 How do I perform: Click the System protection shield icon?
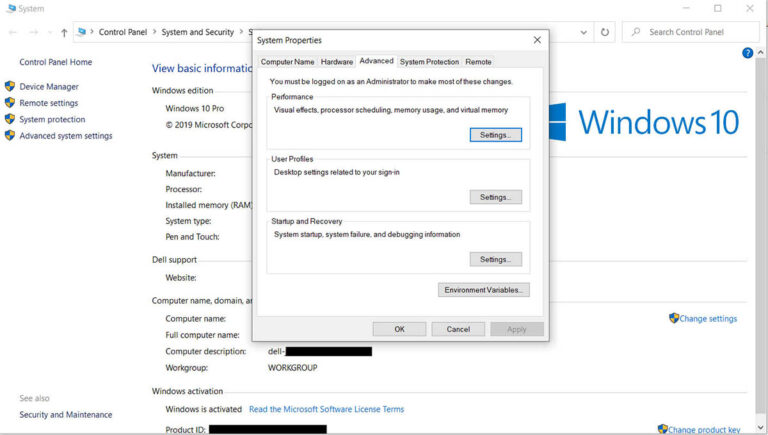10,119
